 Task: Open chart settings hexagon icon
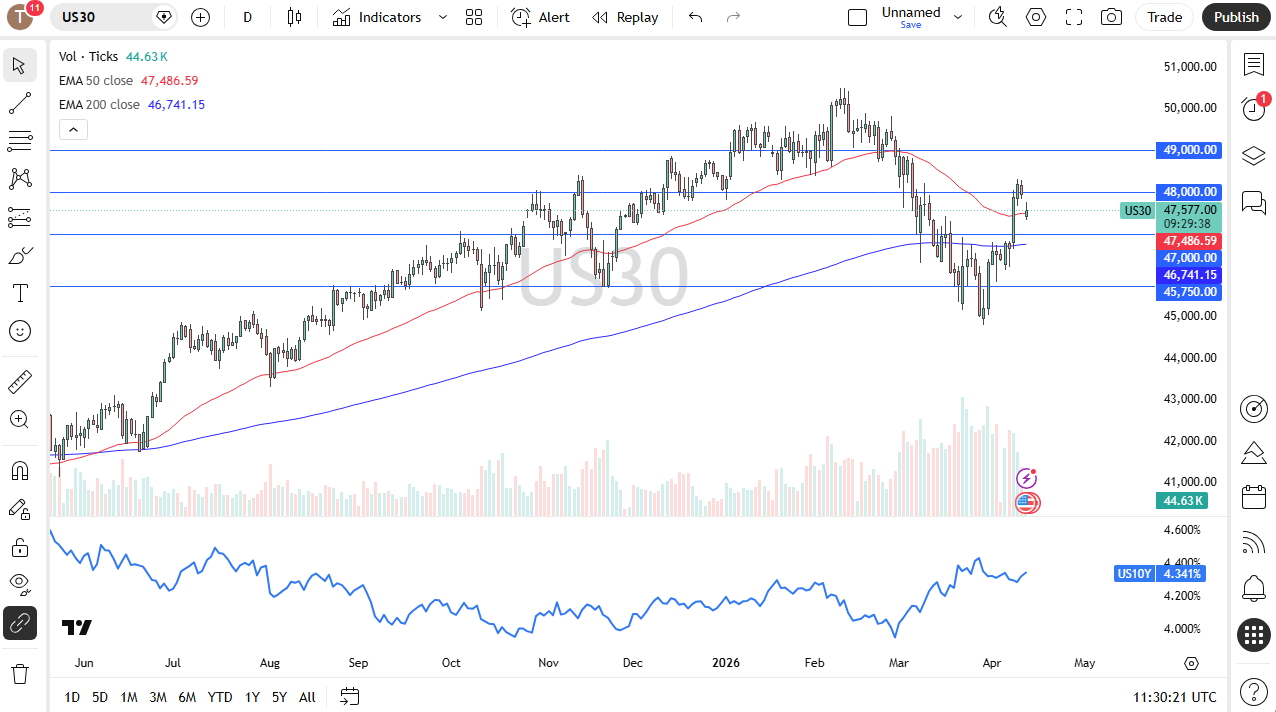(1036, 17)
